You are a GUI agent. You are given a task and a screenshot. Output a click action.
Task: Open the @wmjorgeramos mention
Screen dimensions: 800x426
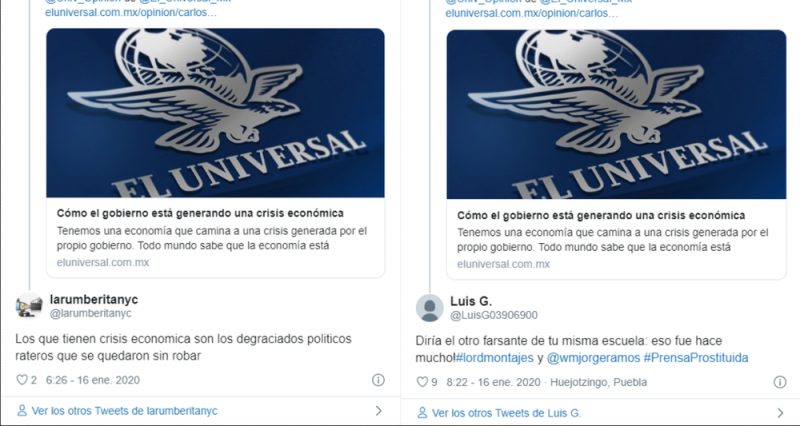593,358
